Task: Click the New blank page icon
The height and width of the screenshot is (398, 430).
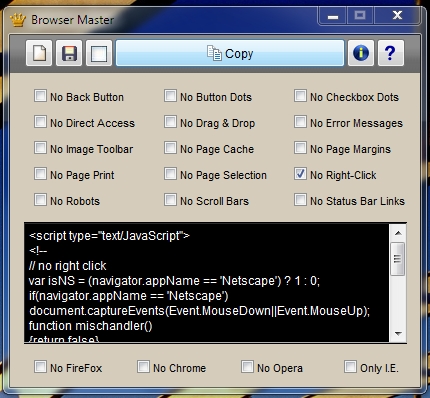Action: pos(39,53)
